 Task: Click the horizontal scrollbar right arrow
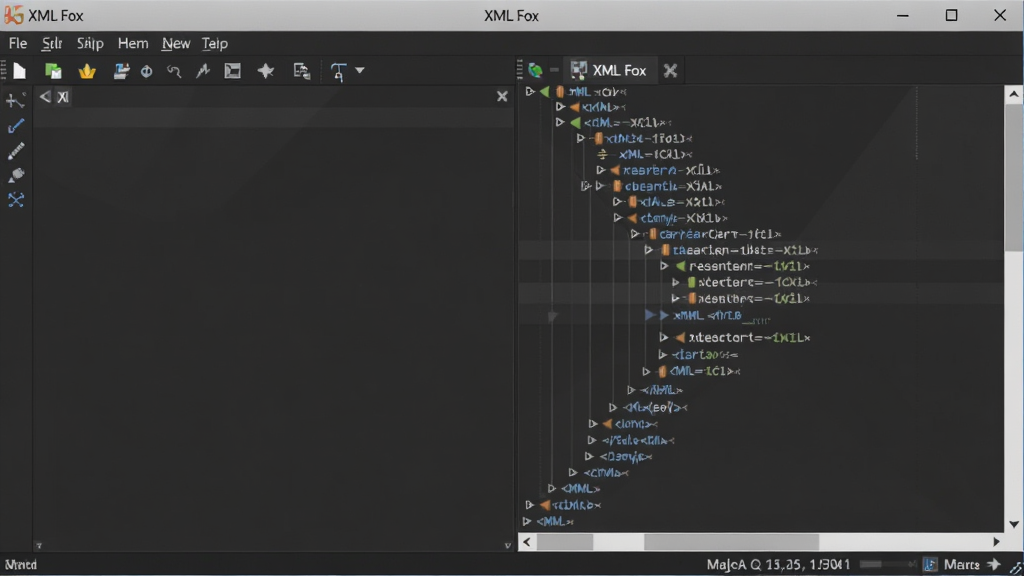point(996,542)
